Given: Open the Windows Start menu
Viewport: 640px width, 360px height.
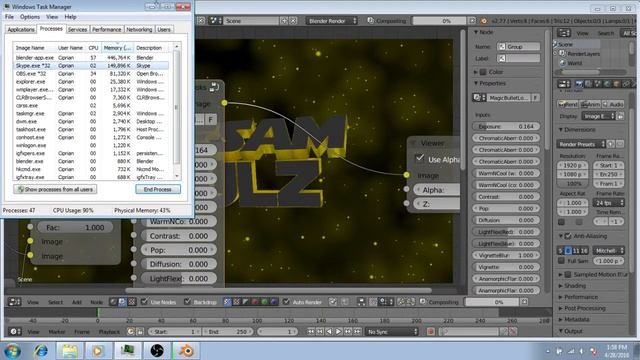Looking at the screenshot, I should [x=12, y=351].
